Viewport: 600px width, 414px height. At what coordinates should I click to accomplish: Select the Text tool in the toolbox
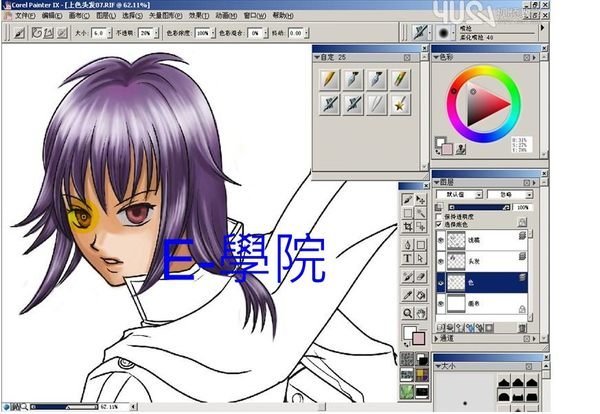408,258
